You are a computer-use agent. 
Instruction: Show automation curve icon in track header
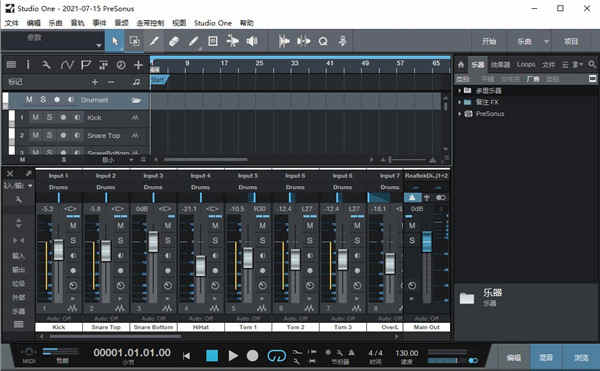pyautogui.click(x=67, y=65)
